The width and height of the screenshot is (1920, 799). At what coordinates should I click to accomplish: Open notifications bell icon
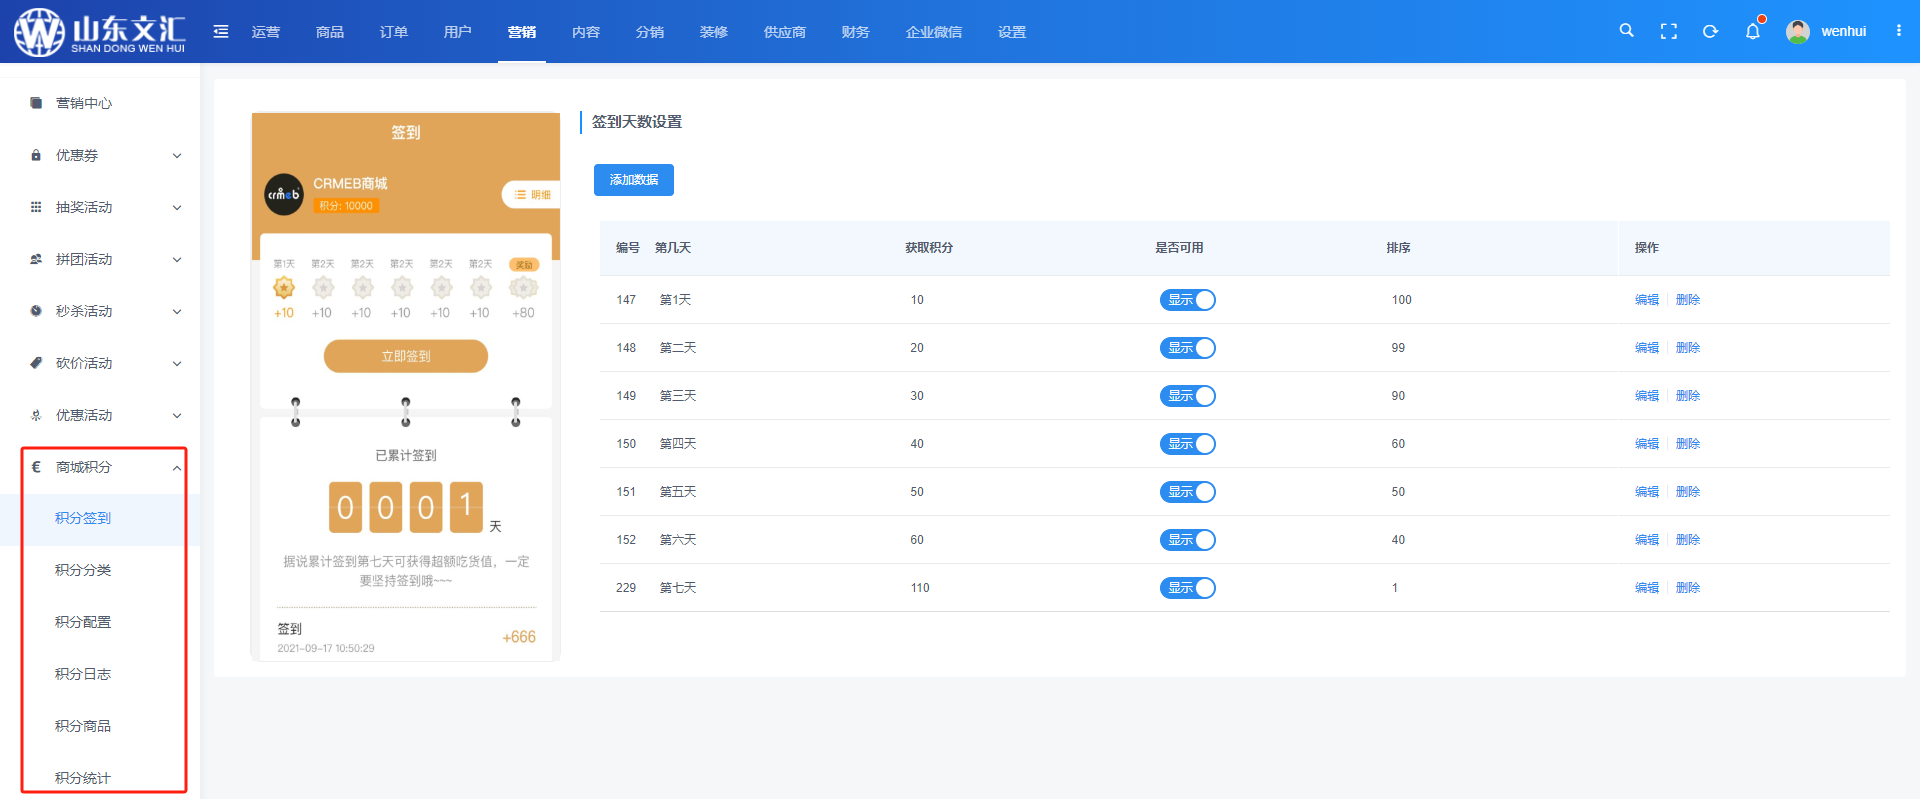(1753, 31)
